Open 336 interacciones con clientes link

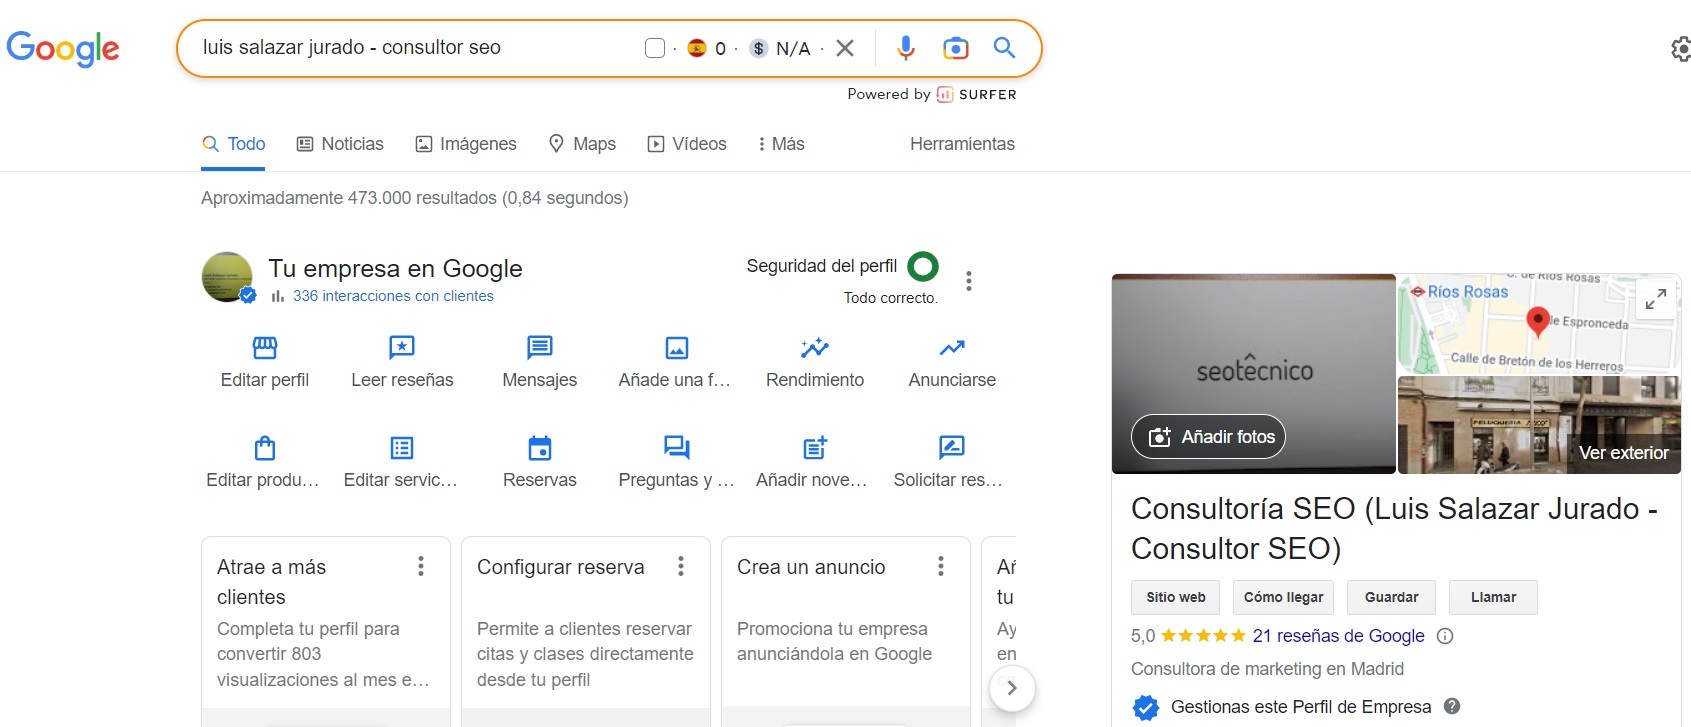point(393,296)
